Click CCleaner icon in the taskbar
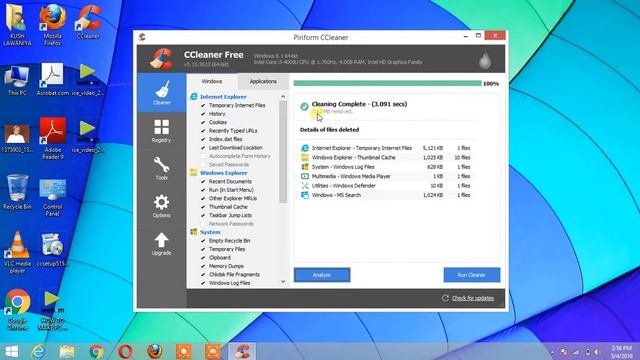 click(x=242, y=351)
